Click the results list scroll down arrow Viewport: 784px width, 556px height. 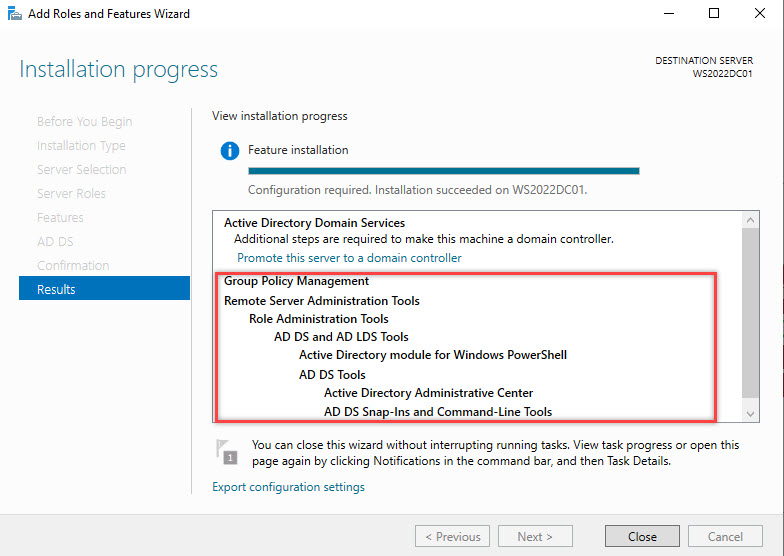tap(750, 414)
